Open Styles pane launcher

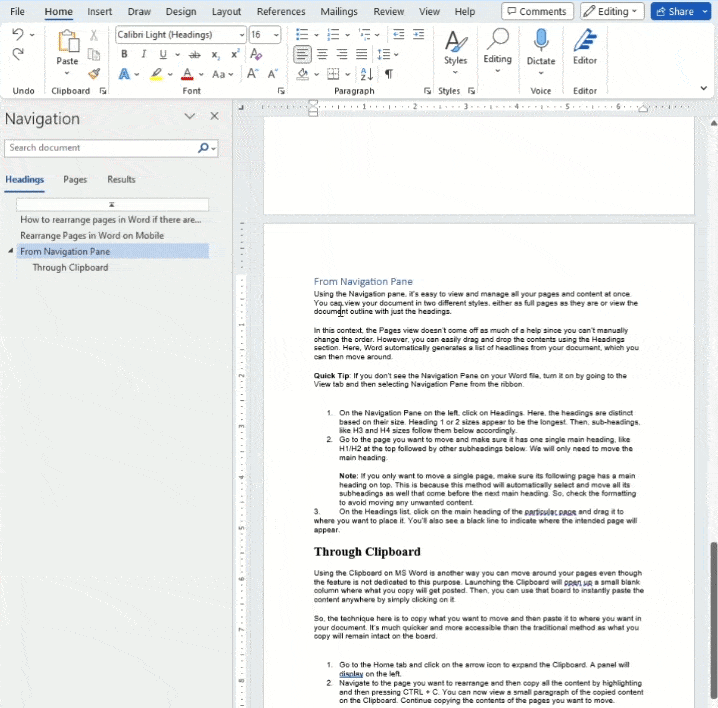pos(471,91)
